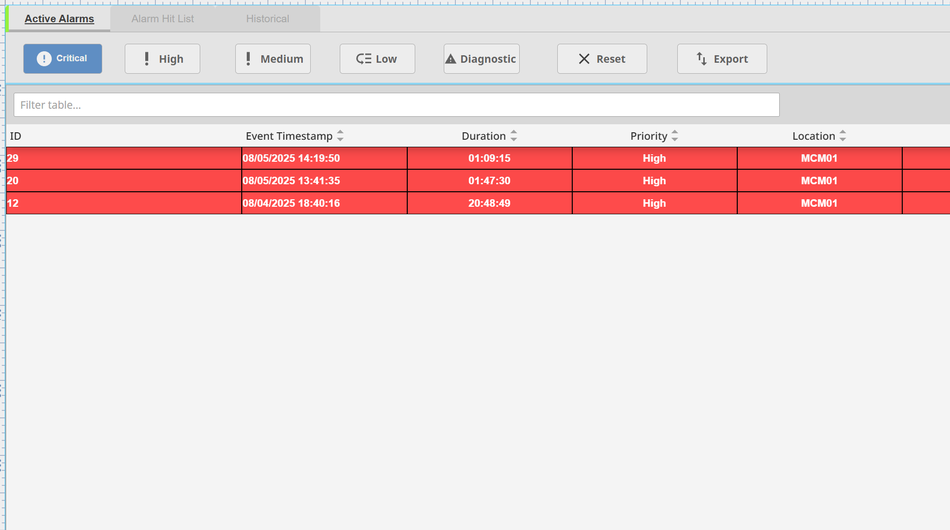This screenshot has width=950, height=530.
Task: Click the Export arrows icon
Action: click(702, 59)
